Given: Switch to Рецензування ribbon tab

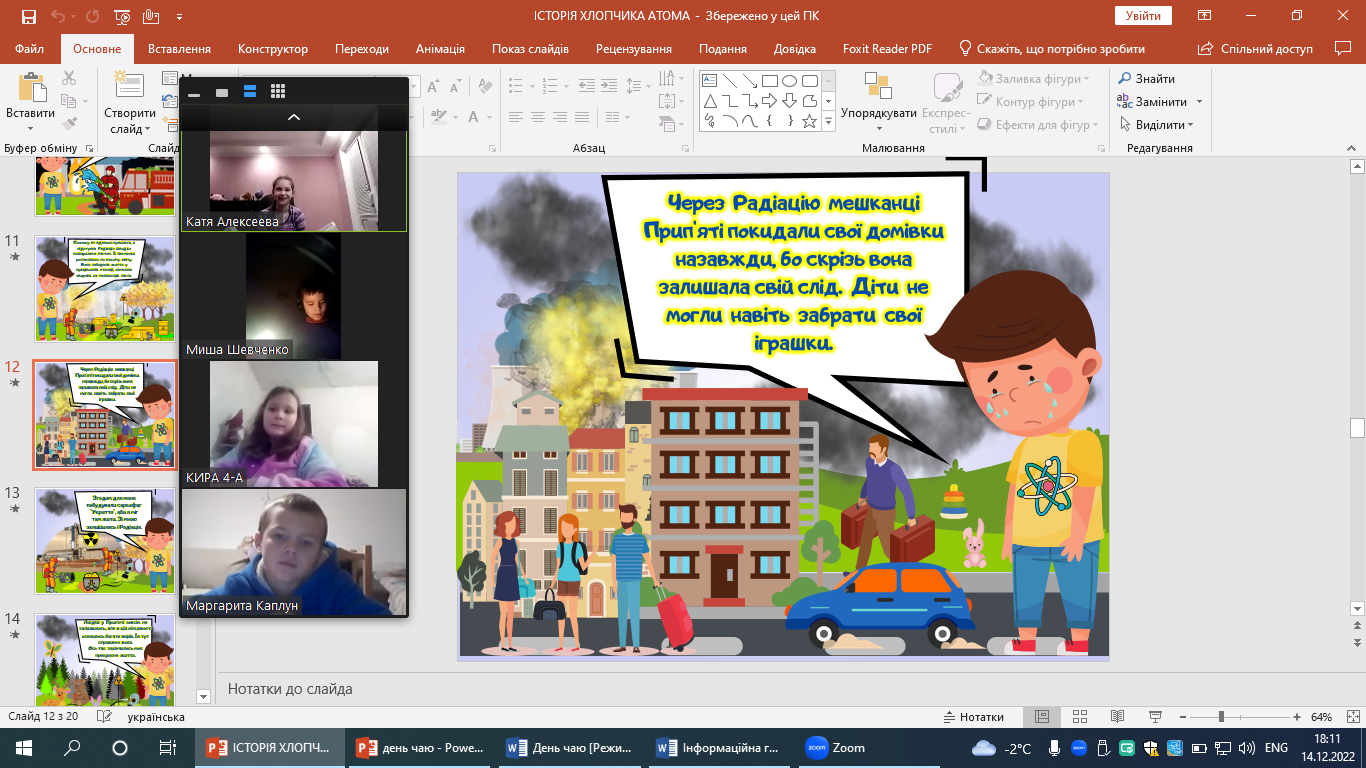Looking at the screenshot, I should [634, 49].
